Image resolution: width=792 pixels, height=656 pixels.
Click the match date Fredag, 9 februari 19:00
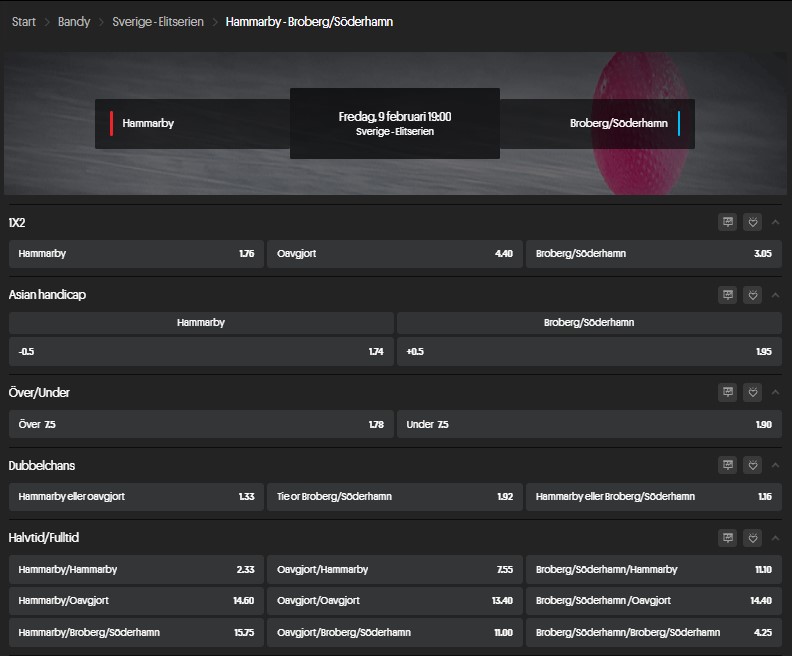[x=394, y=117]
